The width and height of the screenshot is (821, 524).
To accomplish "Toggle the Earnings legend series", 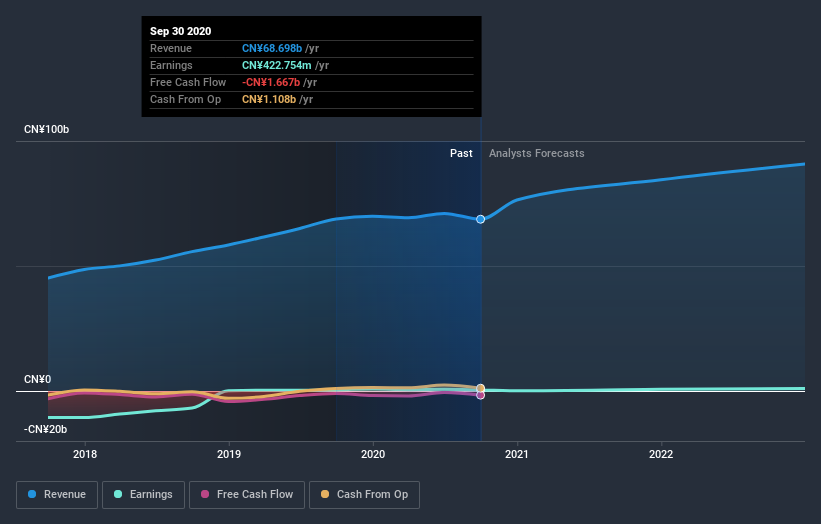I will (143, 495).
